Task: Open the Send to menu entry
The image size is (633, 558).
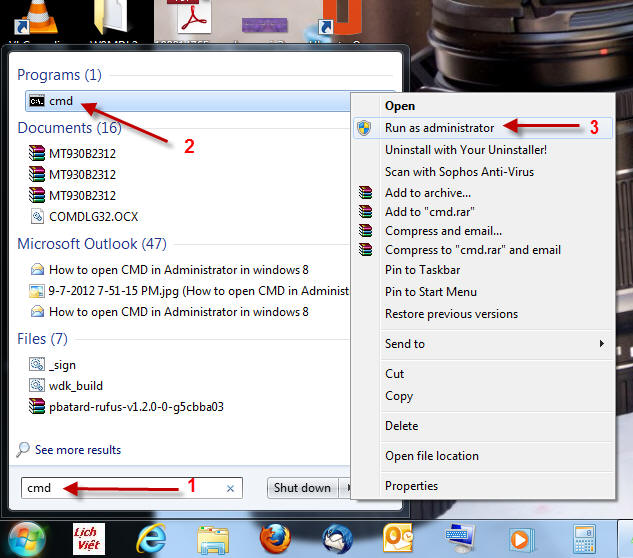Action: [x=405, y=344]
